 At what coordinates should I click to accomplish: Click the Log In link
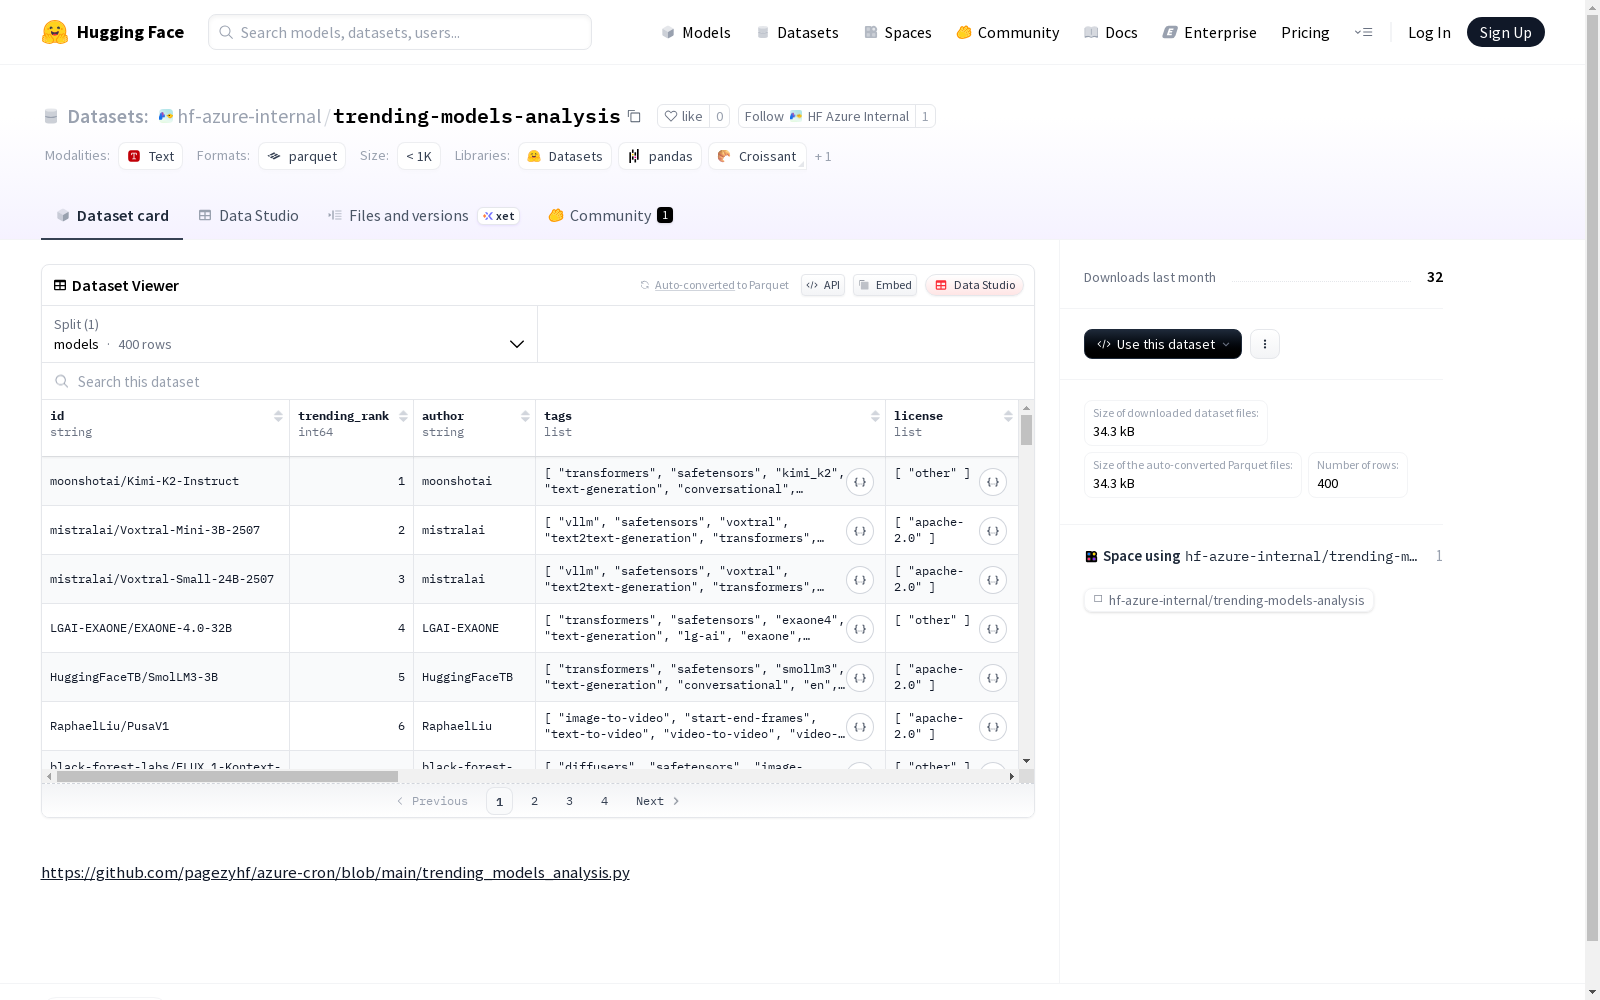click(x=1429, y=32)
